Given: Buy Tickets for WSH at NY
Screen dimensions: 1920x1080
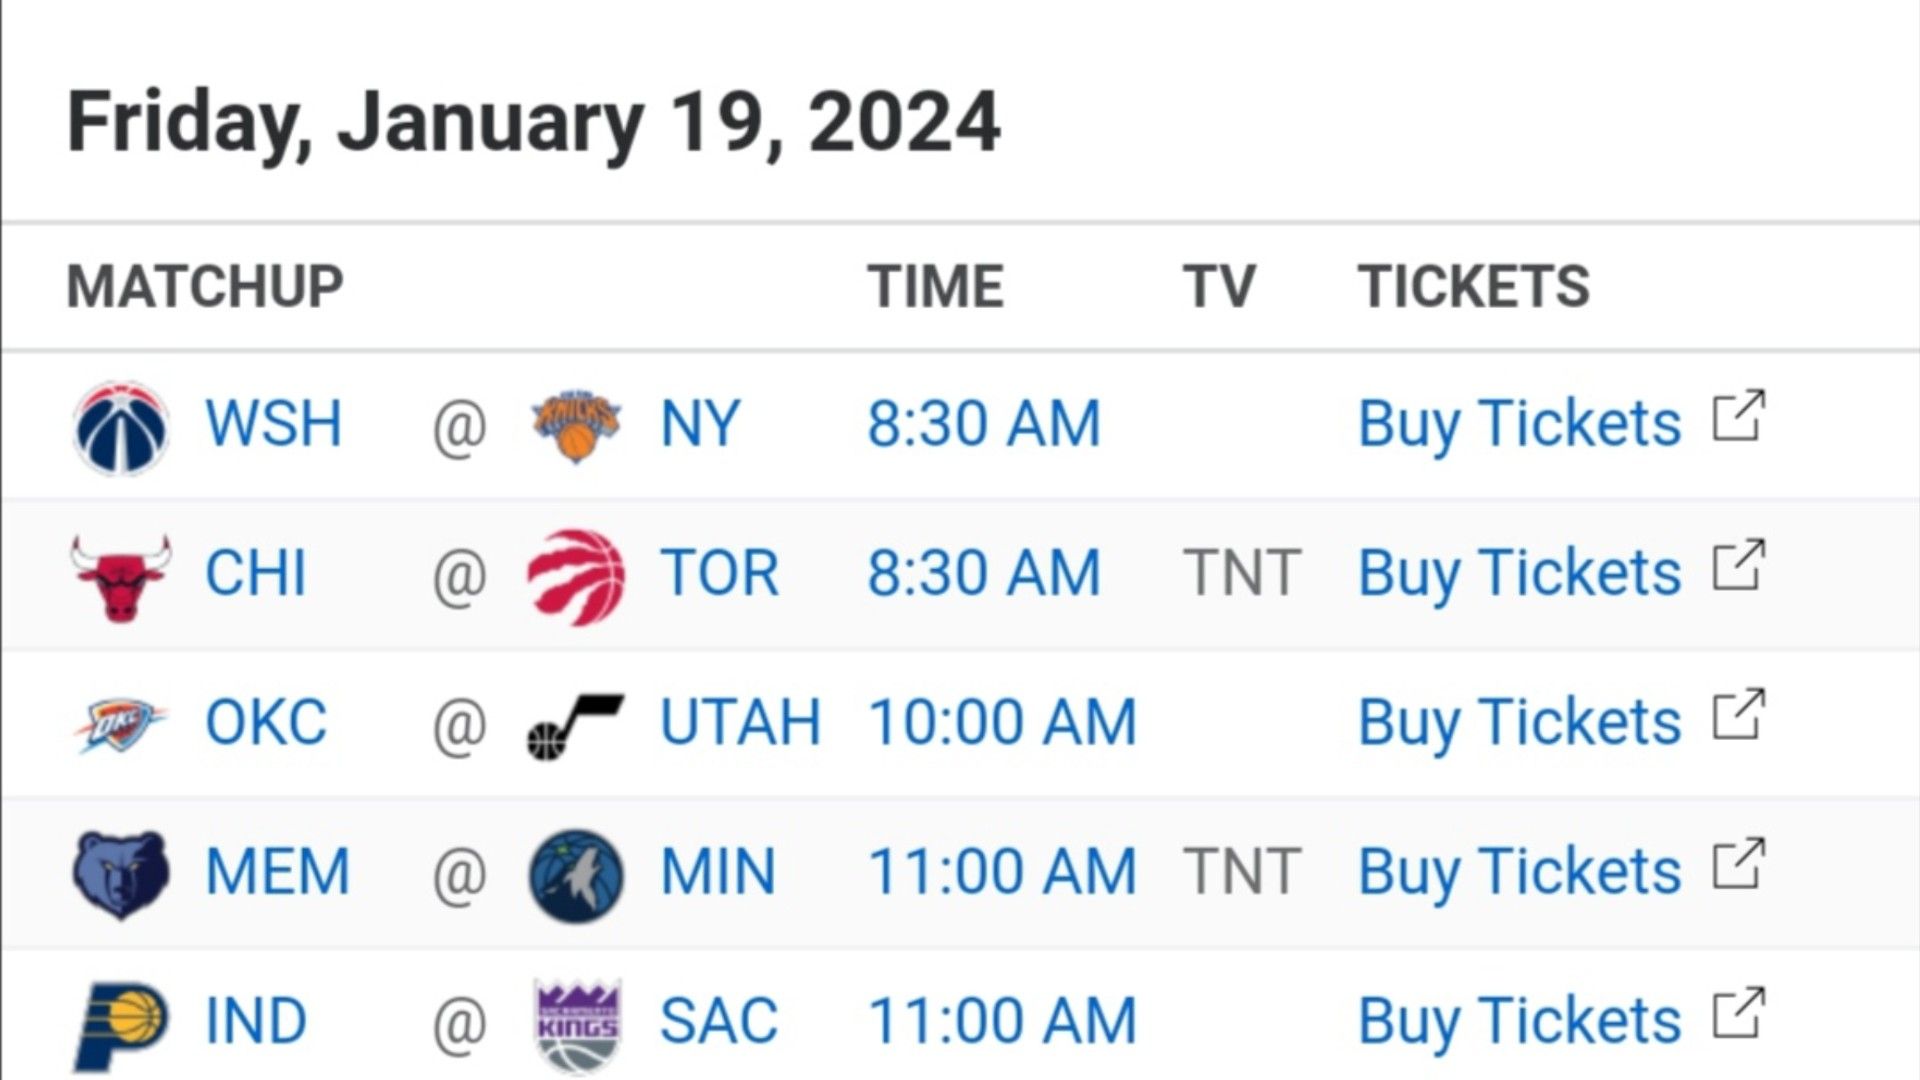Looking at the screenshot, I should click(x=1519, y=423).
